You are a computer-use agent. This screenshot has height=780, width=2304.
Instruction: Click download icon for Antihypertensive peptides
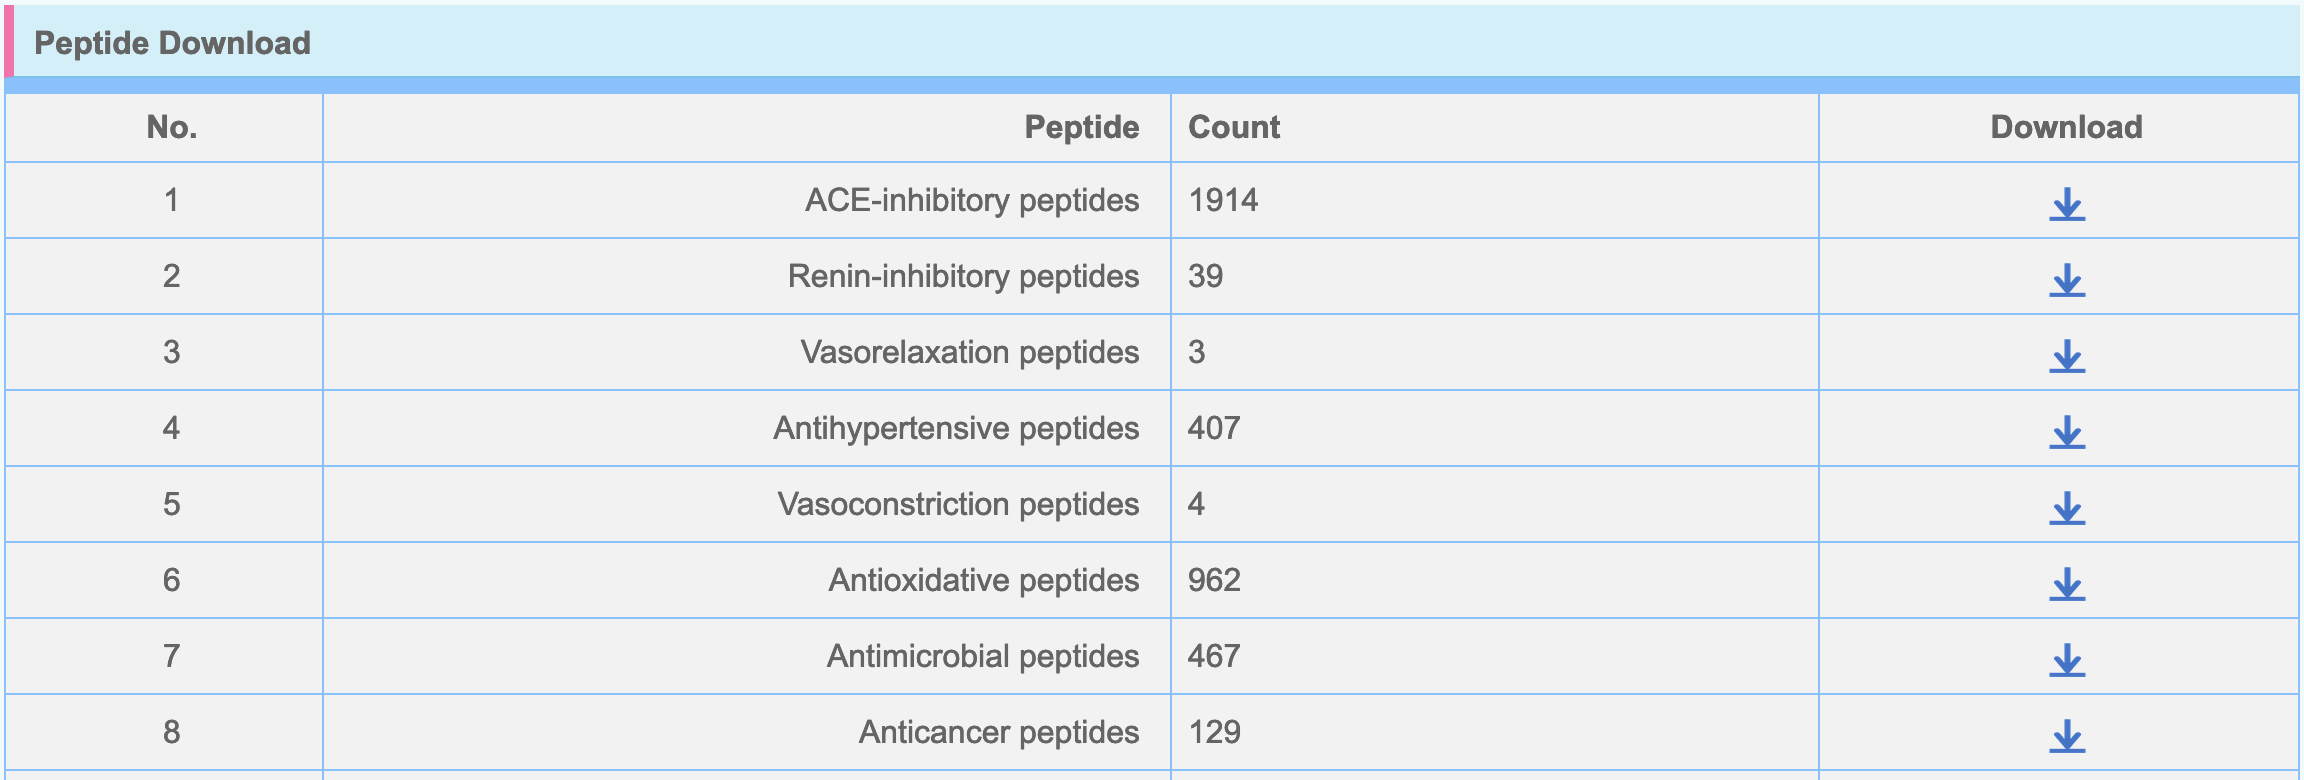pos(2067,432)
